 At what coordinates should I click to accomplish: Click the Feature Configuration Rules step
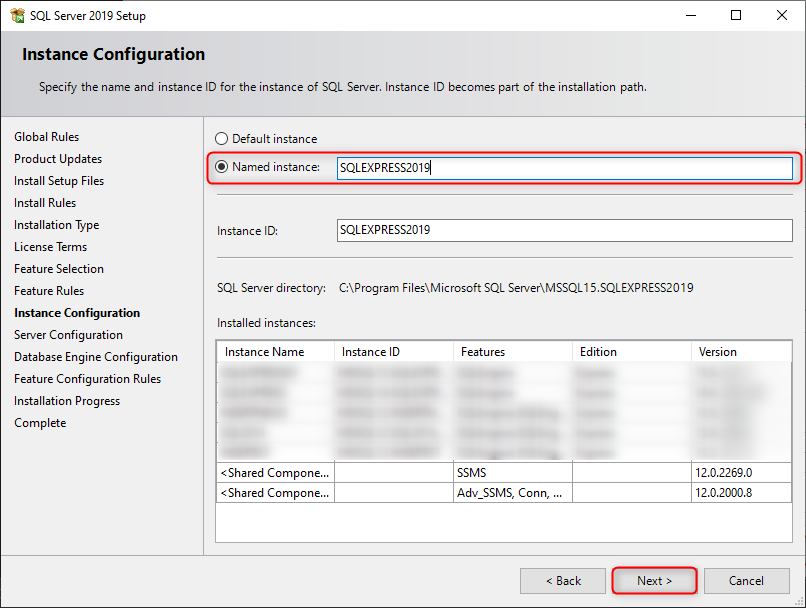point(87,379)
